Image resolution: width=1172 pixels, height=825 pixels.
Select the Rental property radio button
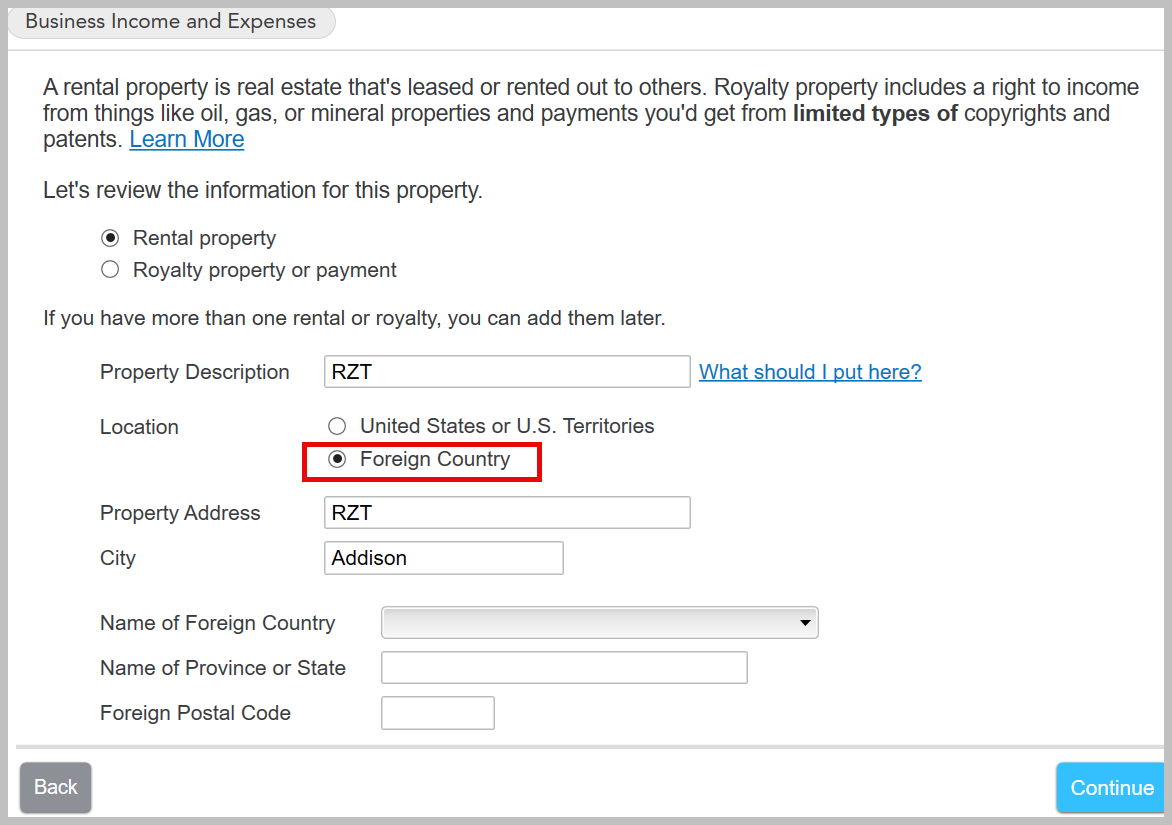pos(111,239)
